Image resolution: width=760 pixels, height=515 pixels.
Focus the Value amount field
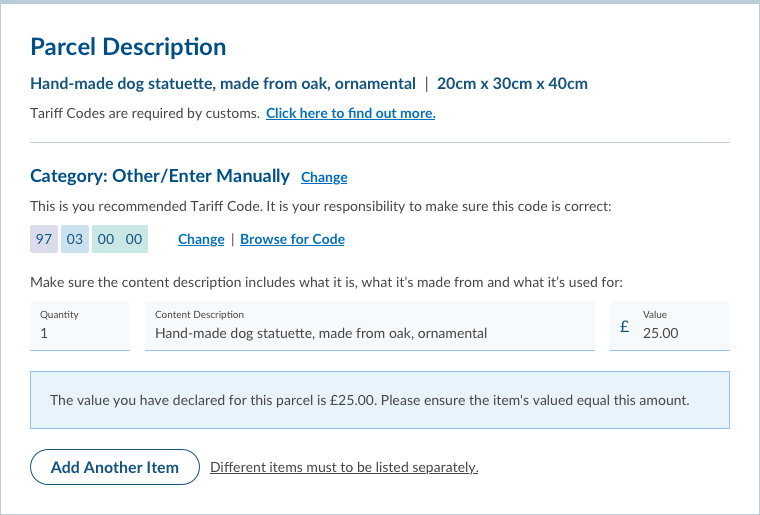682,332
